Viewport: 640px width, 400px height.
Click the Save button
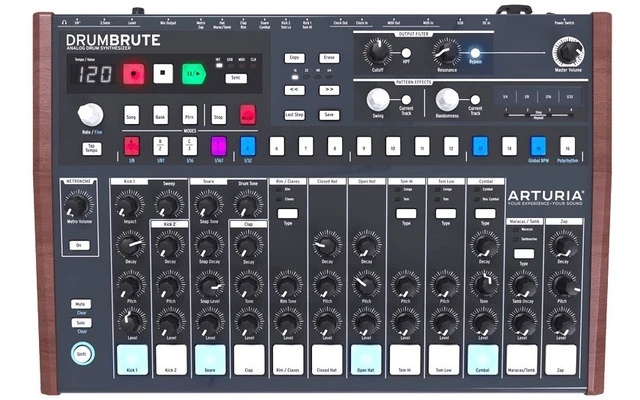point(329,115)
